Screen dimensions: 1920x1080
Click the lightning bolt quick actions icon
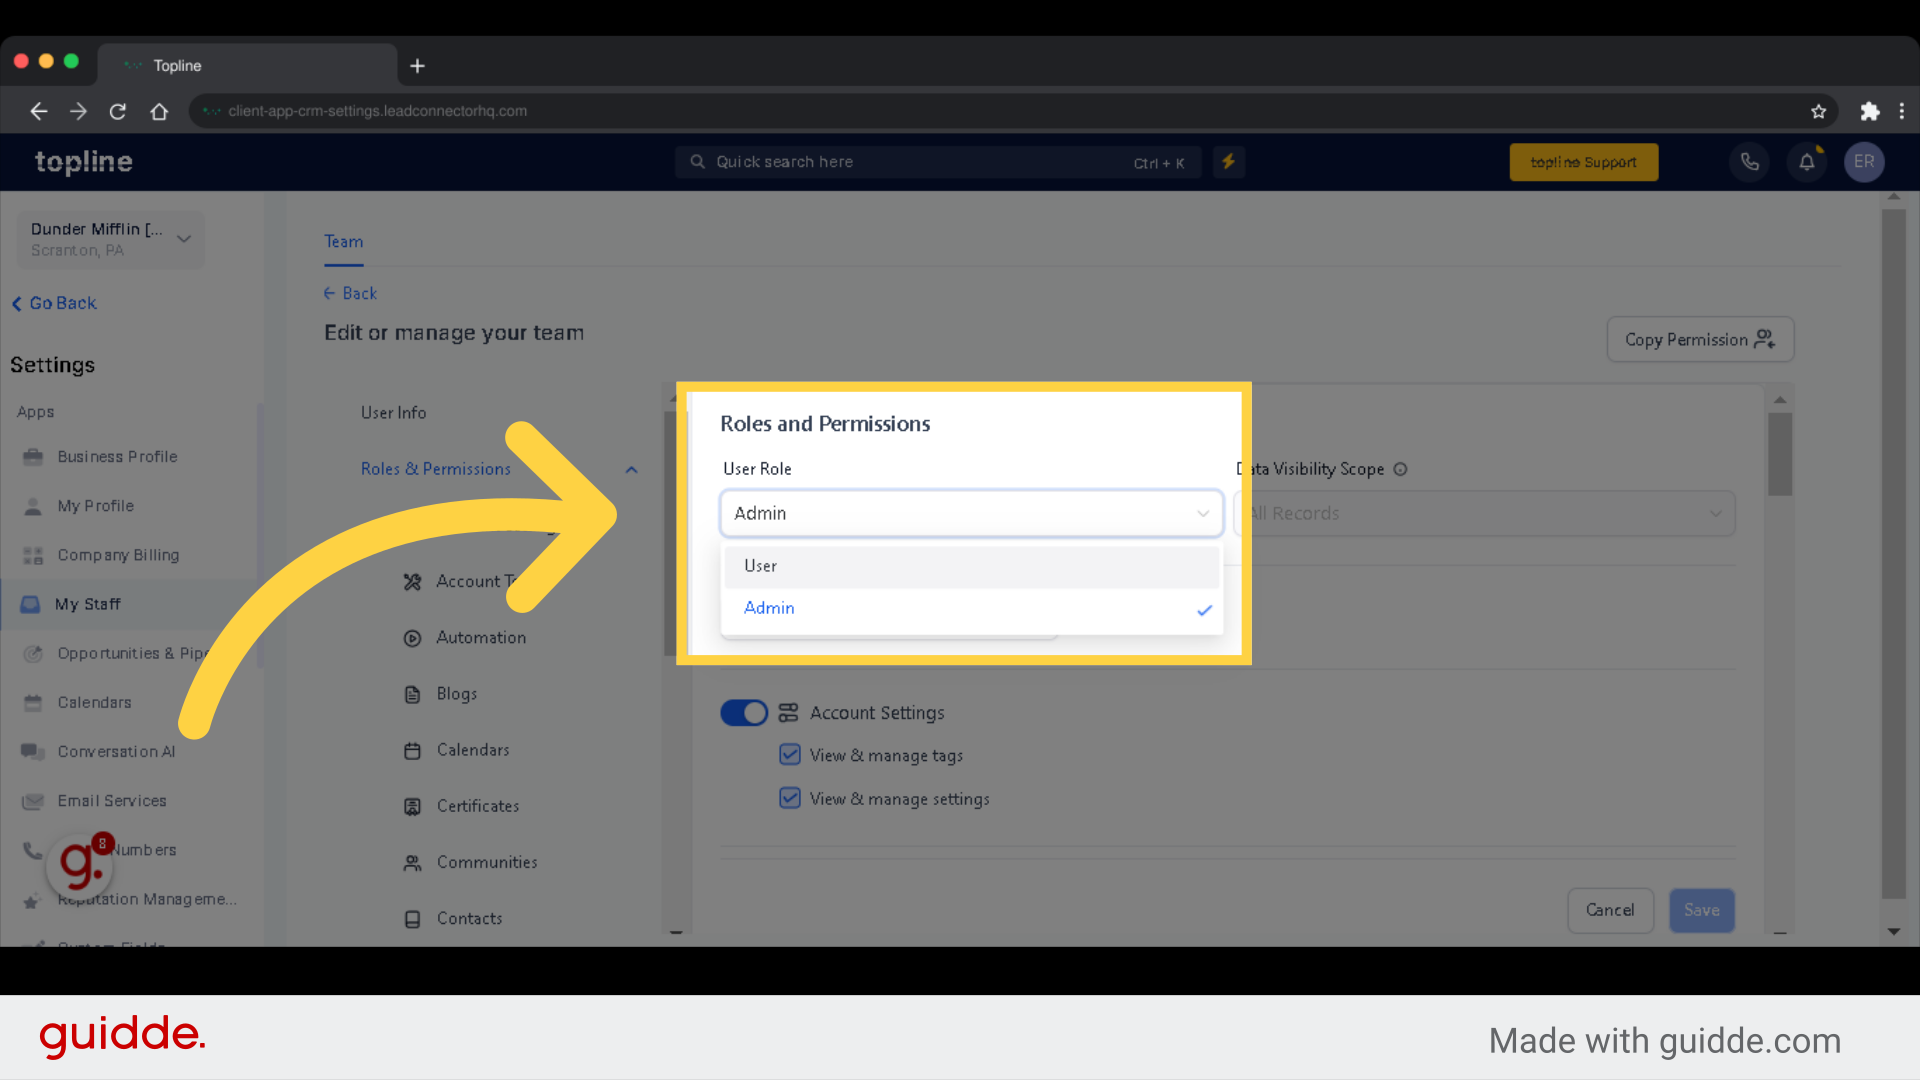[1228, 161]
